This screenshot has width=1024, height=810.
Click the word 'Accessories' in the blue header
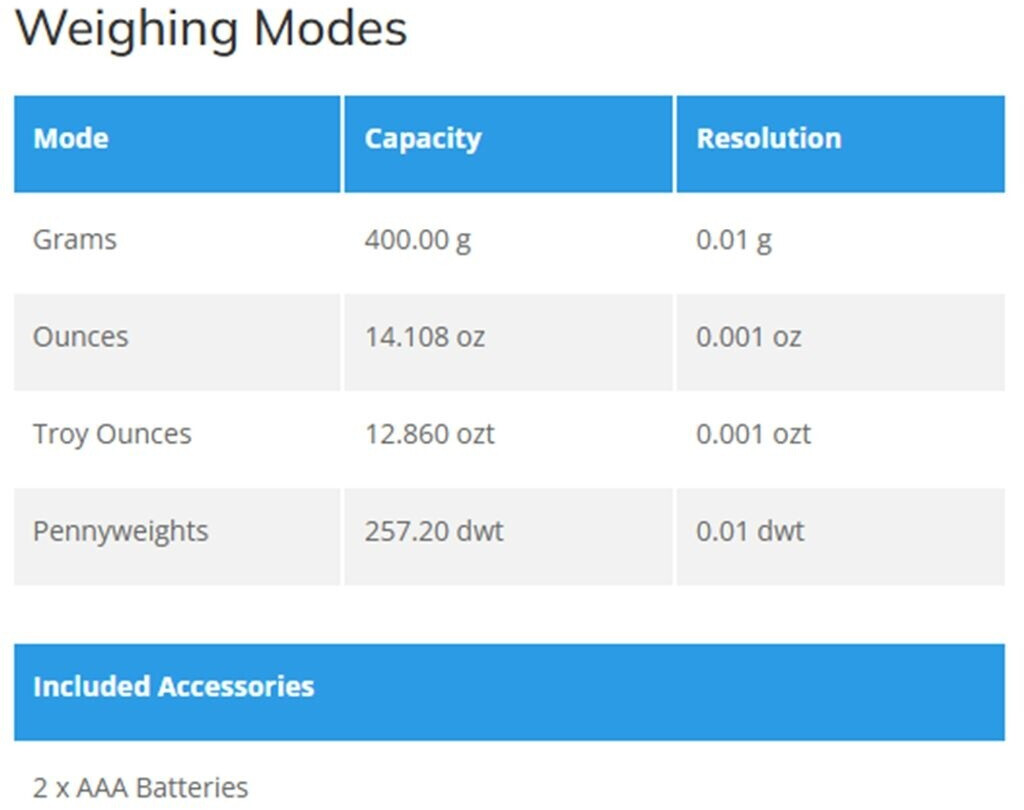[236, 687]
